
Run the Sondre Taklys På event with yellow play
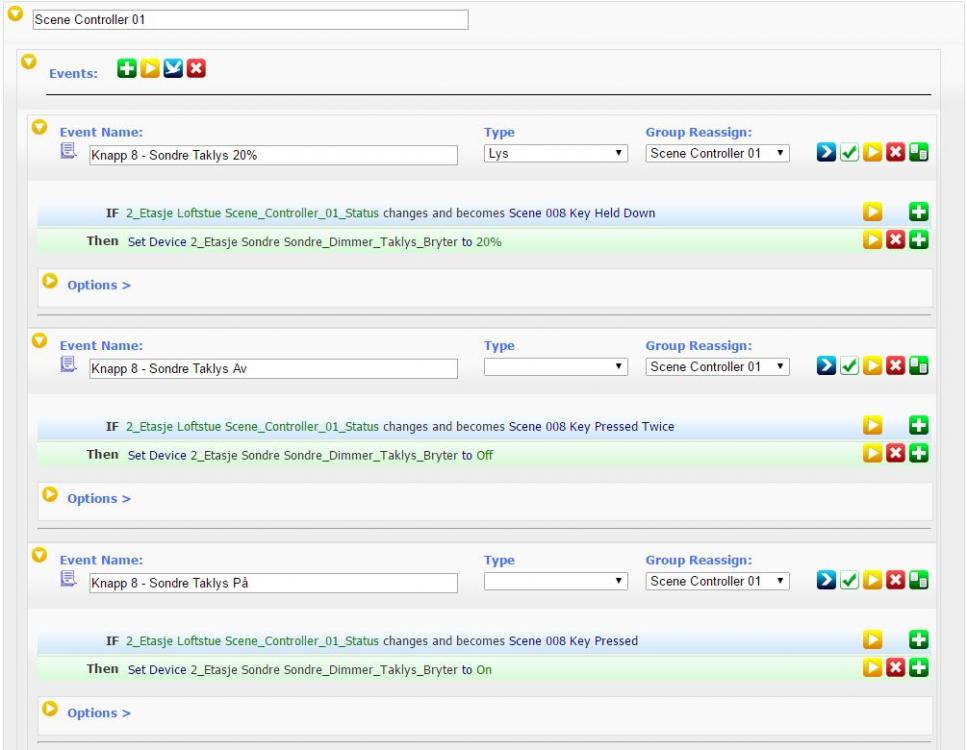[x=873, y=582]
